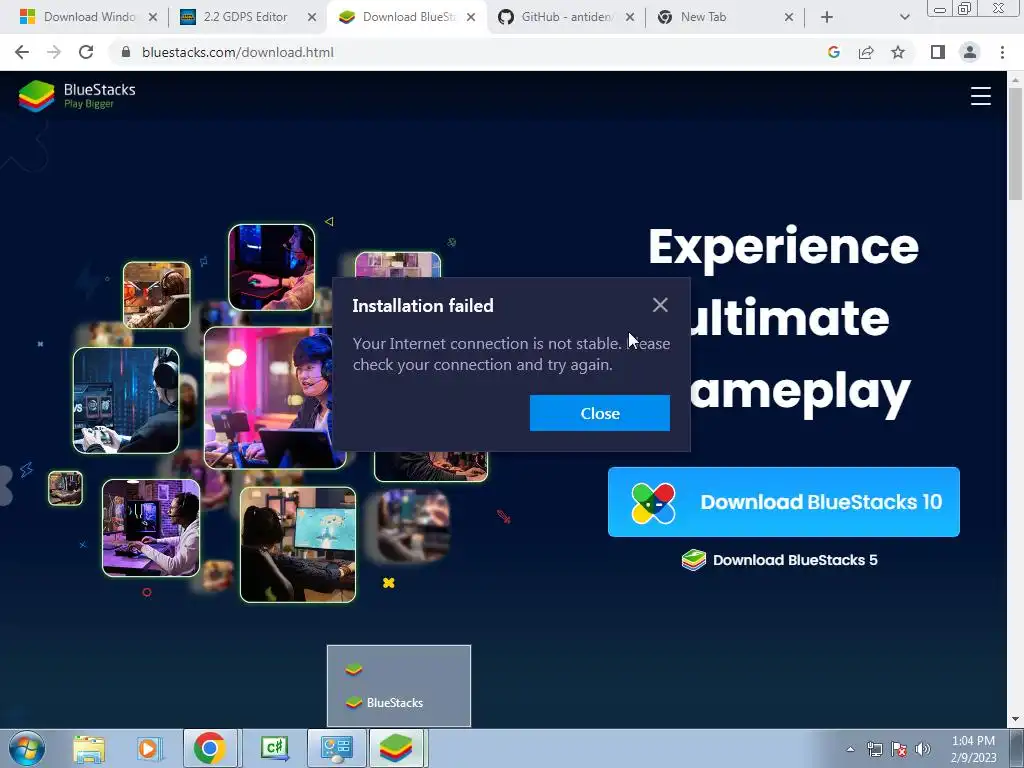
Task: Click the volume speaker tray icon
Action: [923, 749]
